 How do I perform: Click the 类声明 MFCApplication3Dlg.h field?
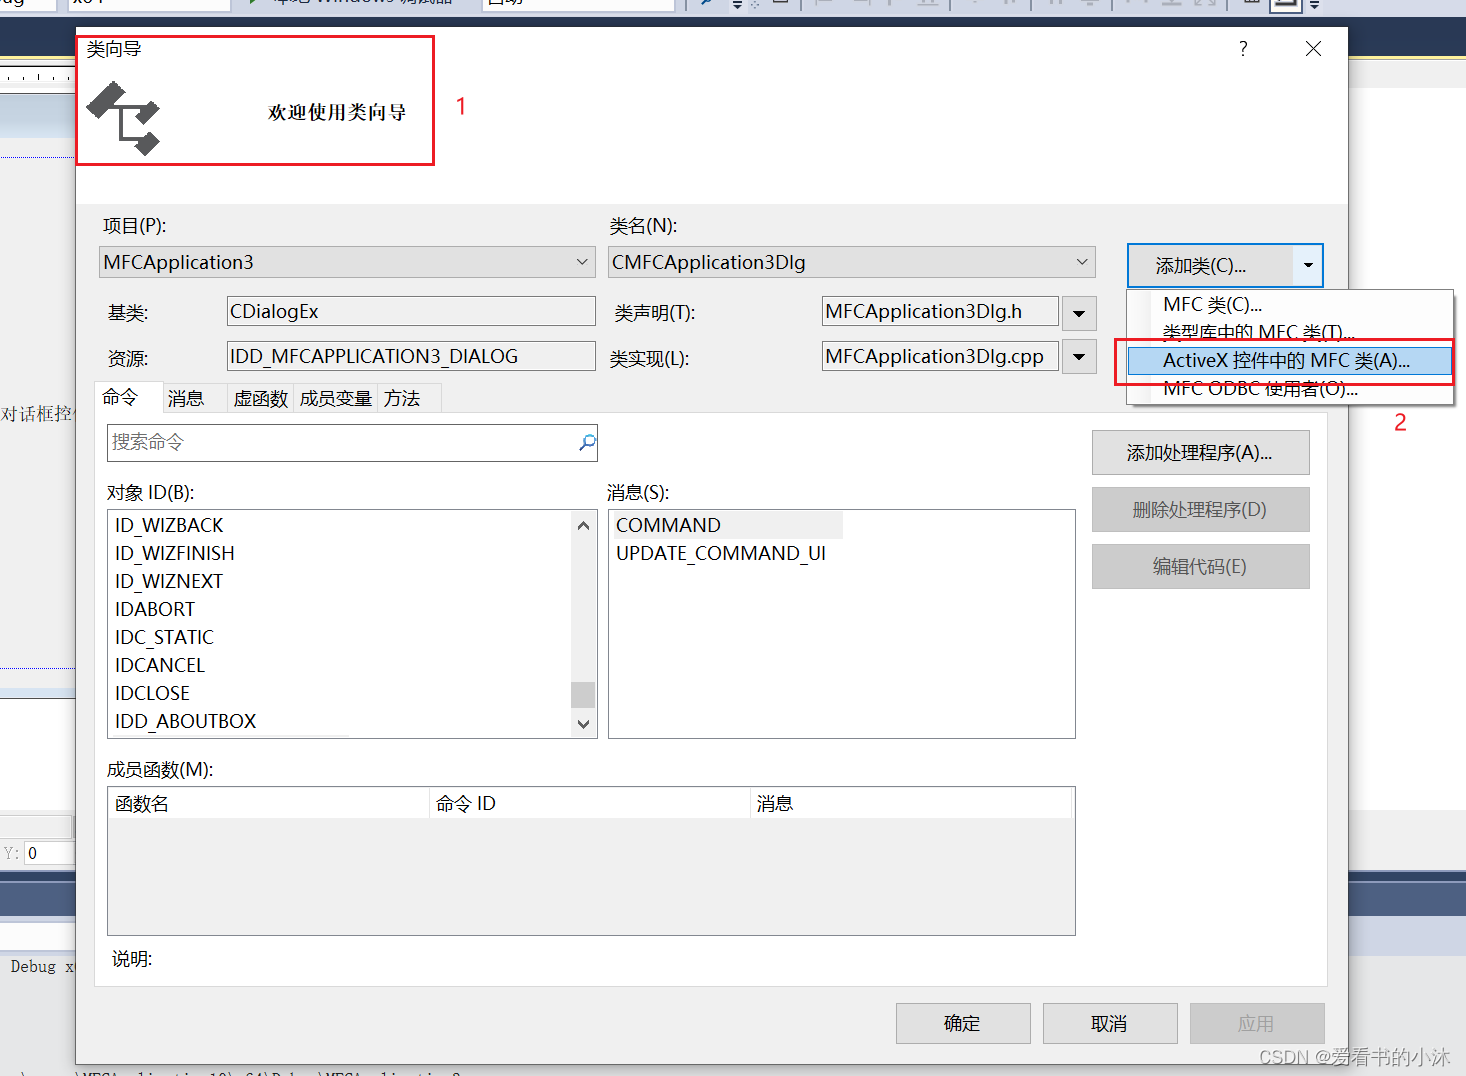click(x=940, y=311)
